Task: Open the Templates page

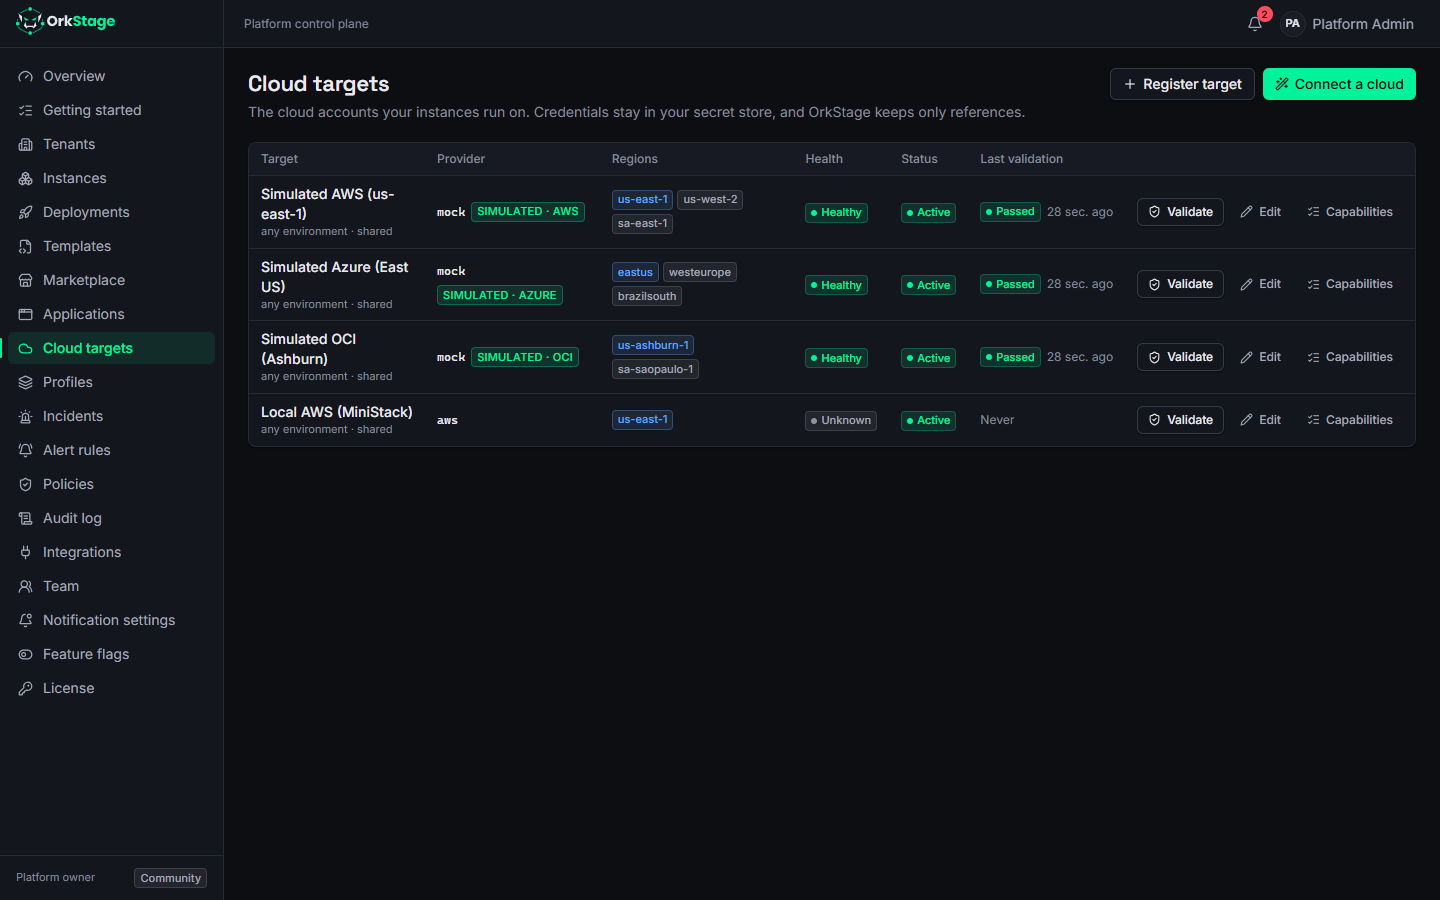Action: pyautogui.click(x=111, y=246)
